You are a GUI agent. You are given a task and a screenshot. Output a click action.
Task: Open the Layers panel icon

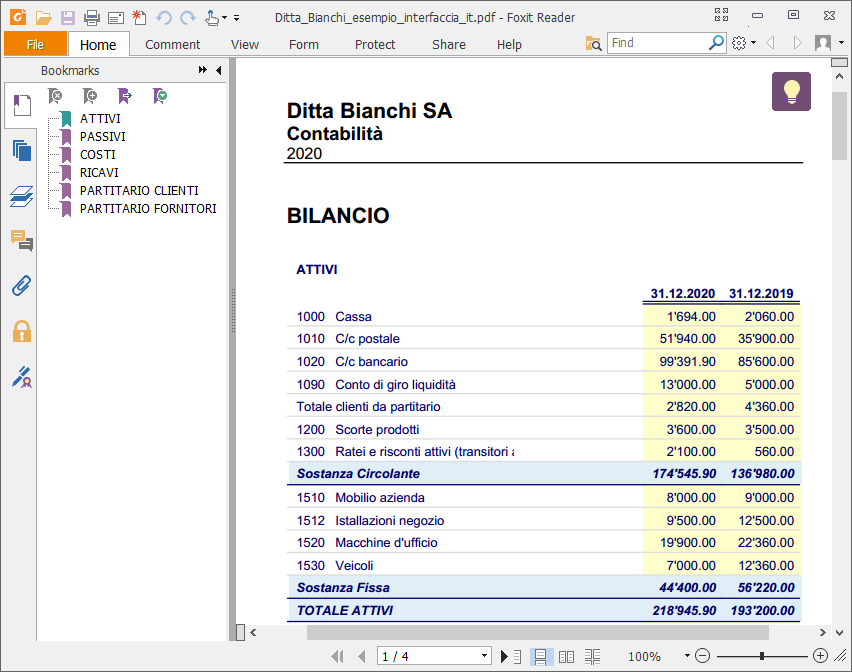(x=22, y=196)
